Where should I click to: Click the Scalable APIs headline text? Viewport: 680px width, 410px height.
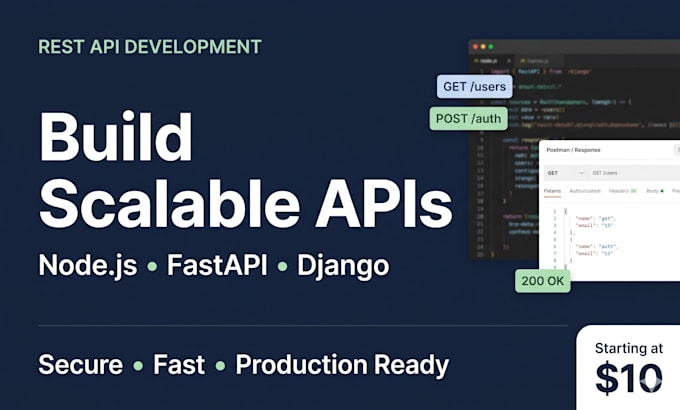(246, 203)
